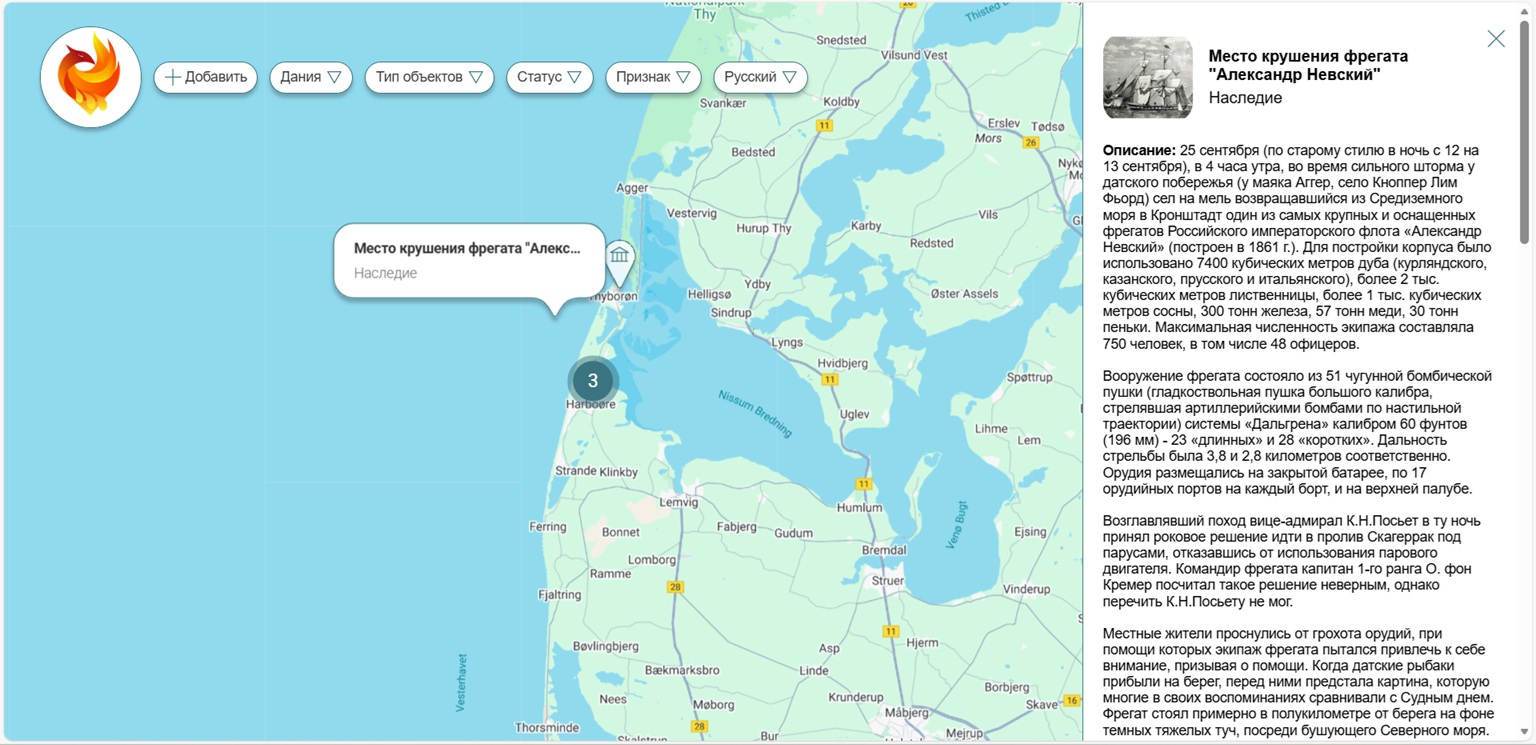Viewport: 1536px width, 745px height.
Task: Click the Struer town label on map
Action: (x=887, y=580)
